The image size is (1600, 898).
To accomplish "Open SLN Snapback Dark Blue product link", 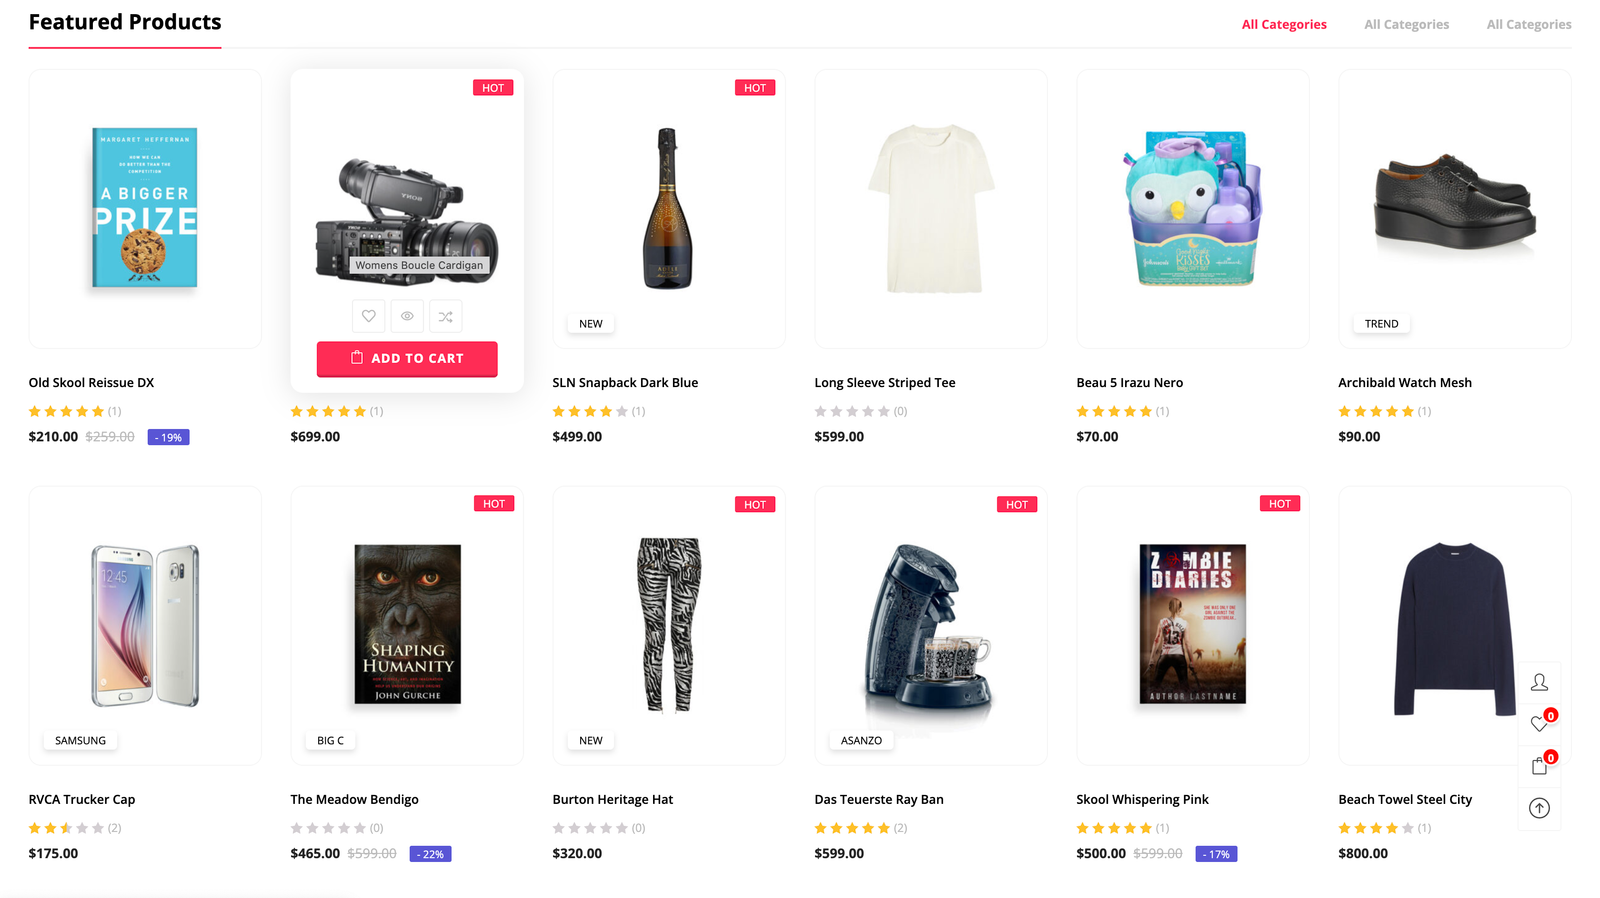I will [x=625, y=383].
